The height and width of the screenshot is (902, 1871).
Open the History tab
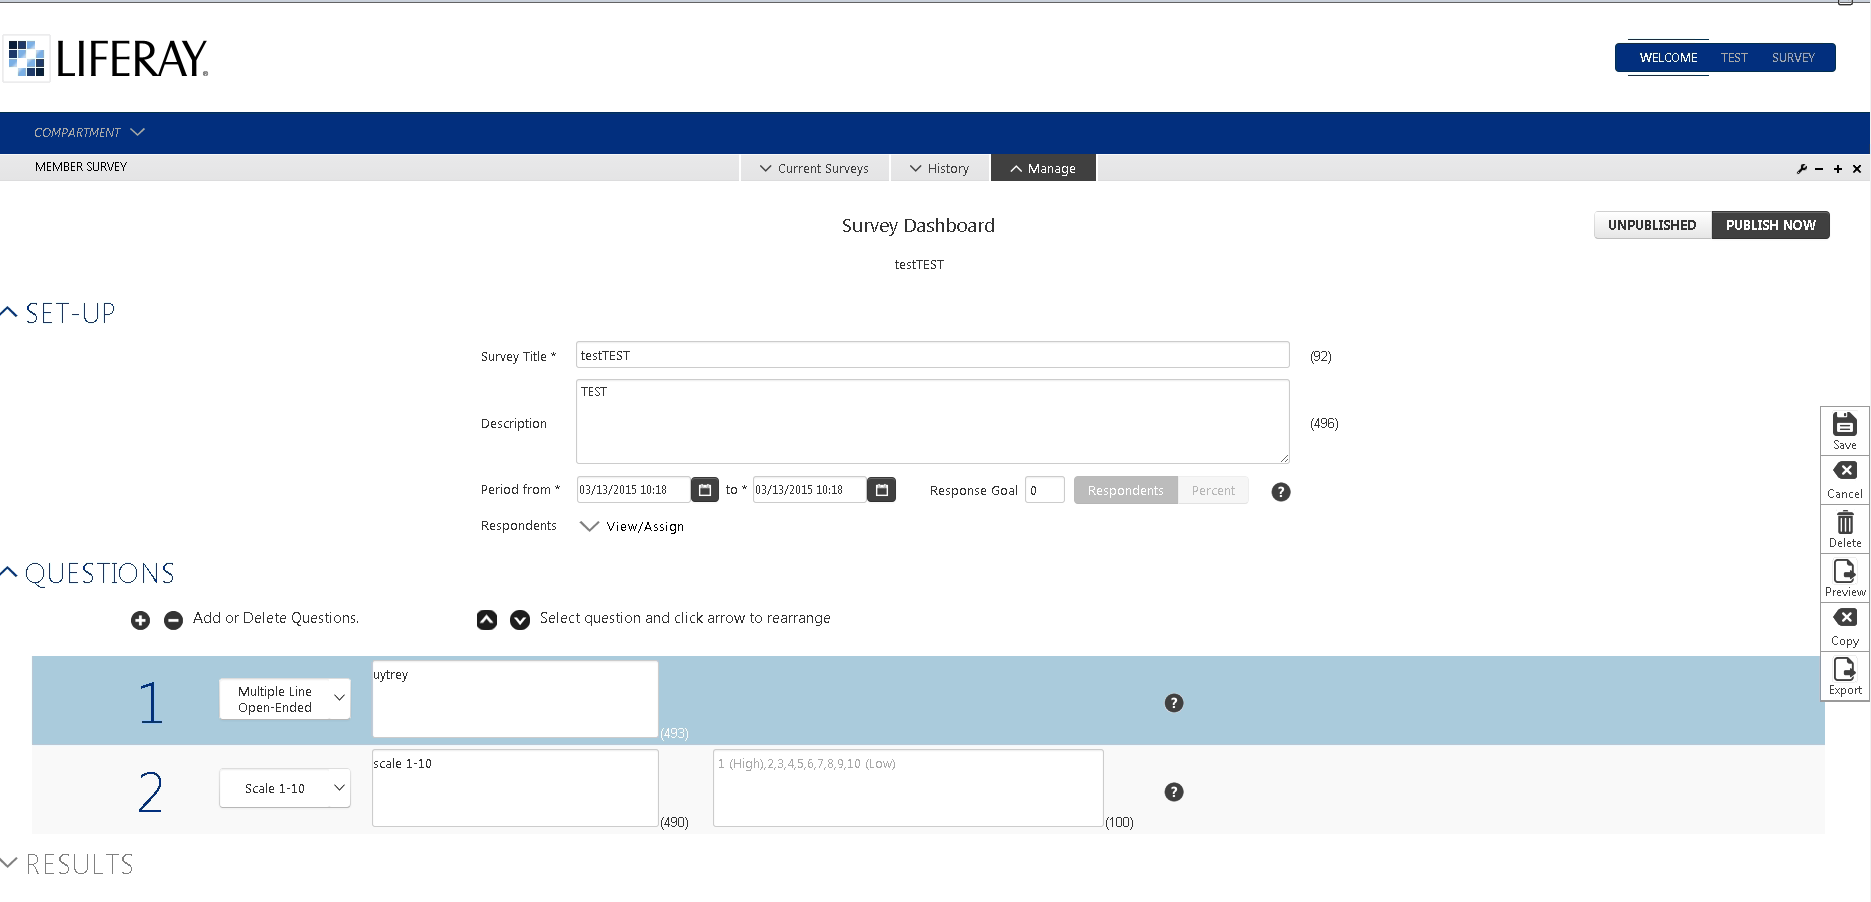939,168
